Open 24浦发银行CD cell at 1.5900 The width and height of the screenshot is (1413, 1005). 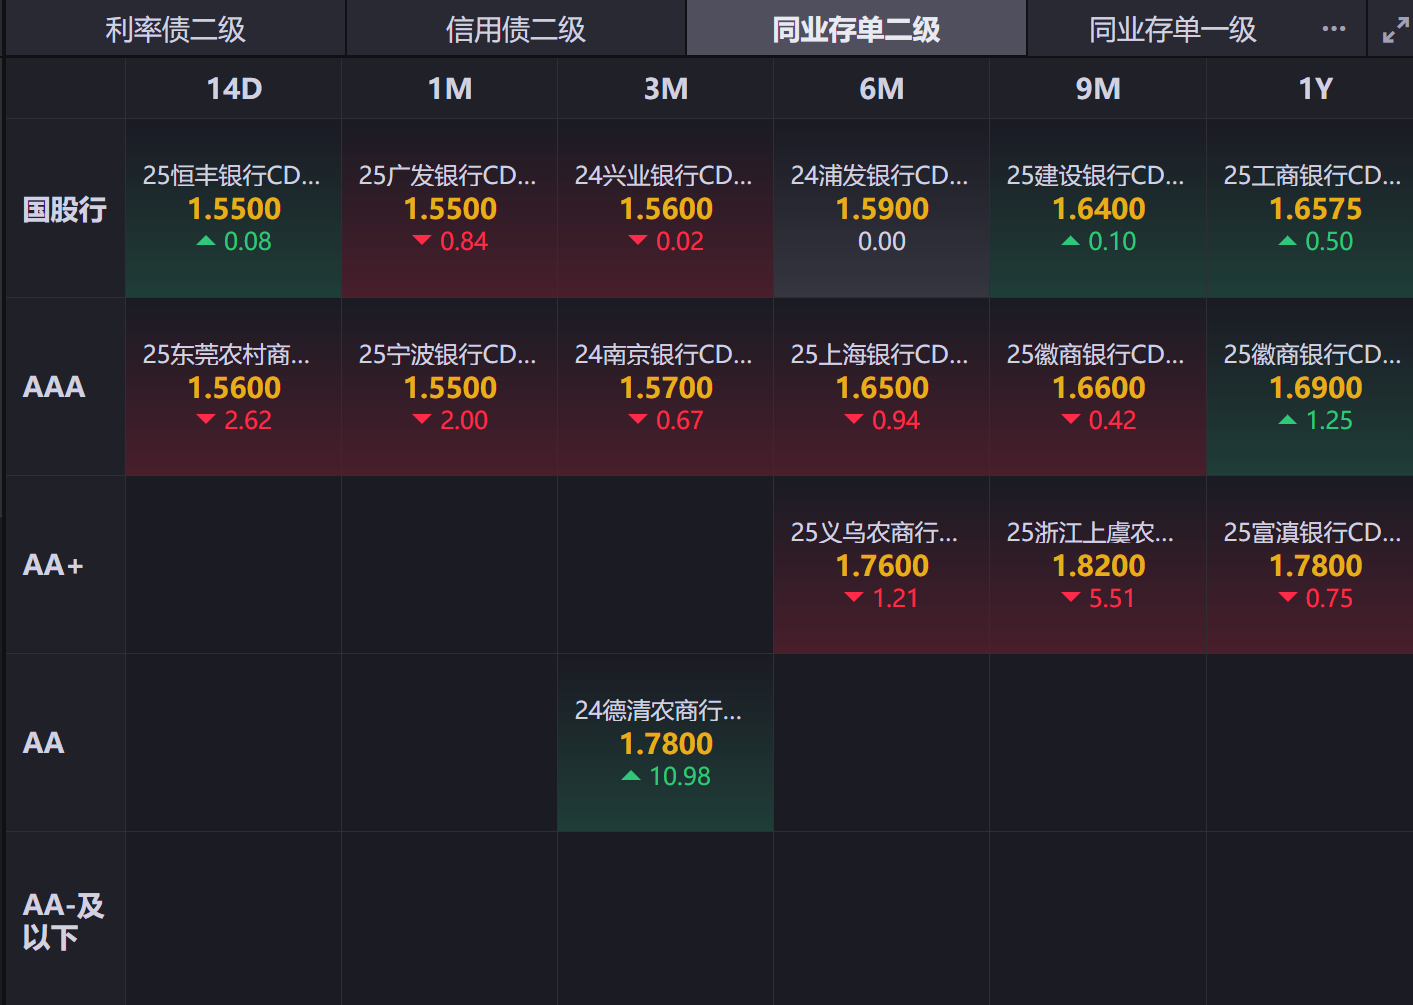click(882, 209)
